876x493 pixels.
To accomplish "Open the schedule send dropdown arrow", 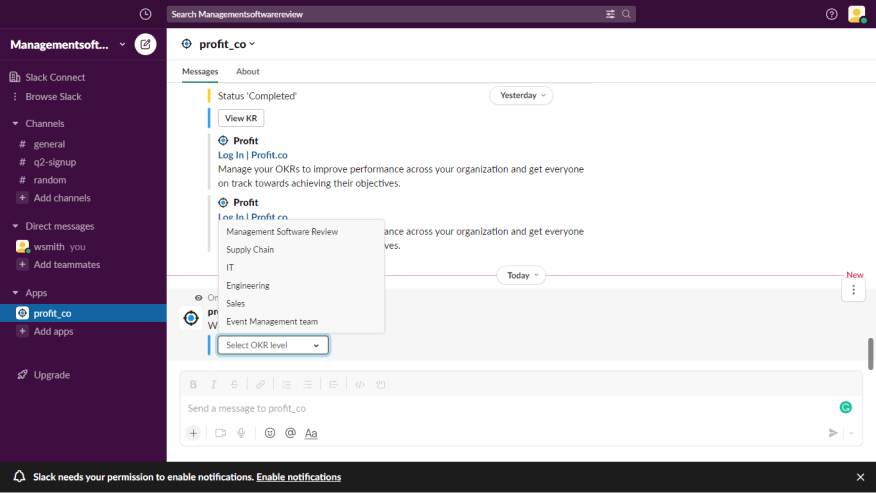I will pos(851,433).
